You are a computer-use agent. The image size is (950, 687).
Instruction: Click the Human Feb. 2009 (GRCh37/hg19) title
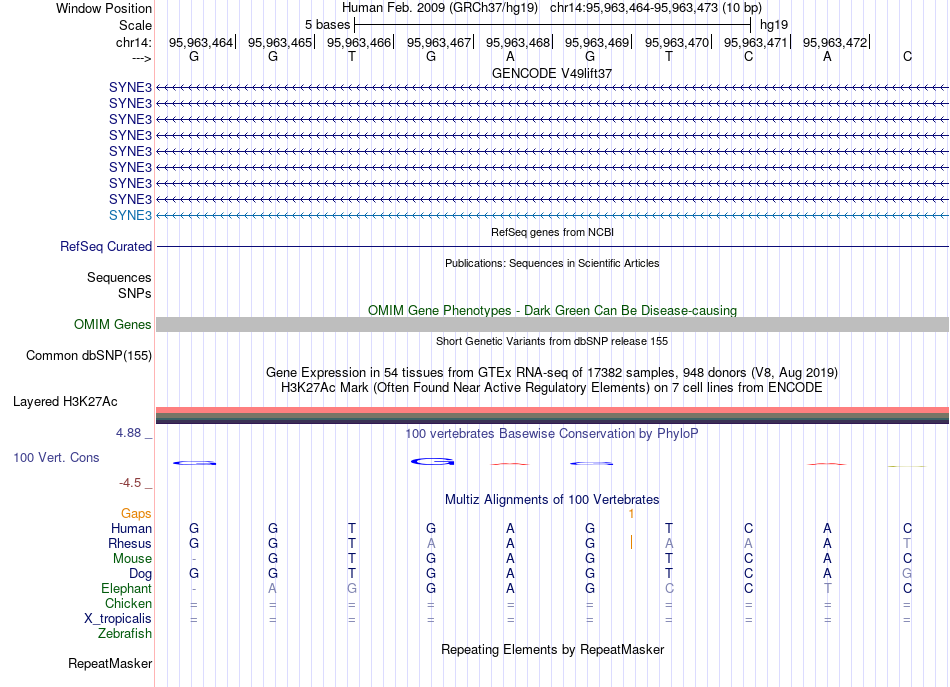pyautogui.click(x=439, y=8)
